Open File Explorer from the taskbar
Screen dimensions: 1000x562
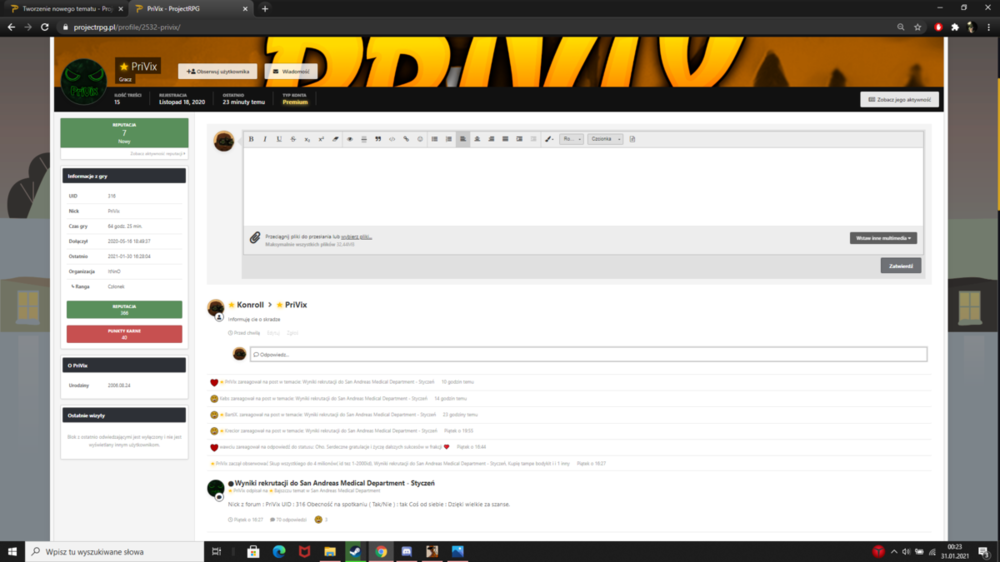[330, 552]
